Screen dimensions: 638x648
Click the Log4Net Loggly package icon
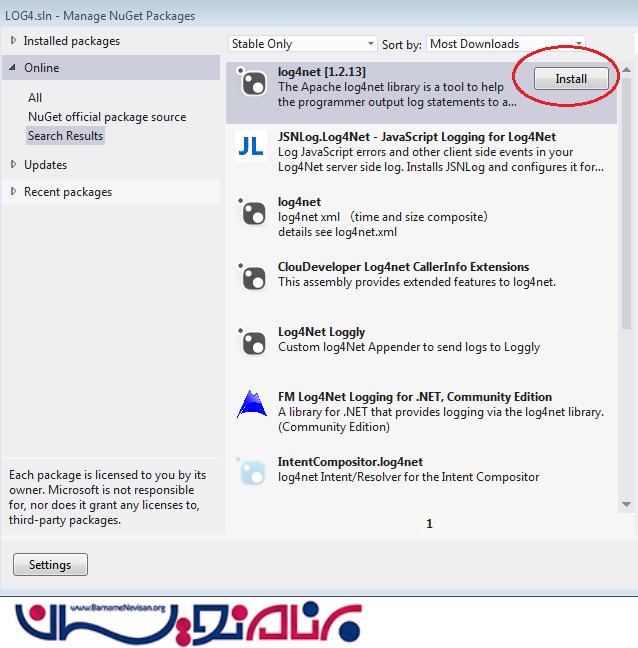pyautogui.click(x=251, y=341)
